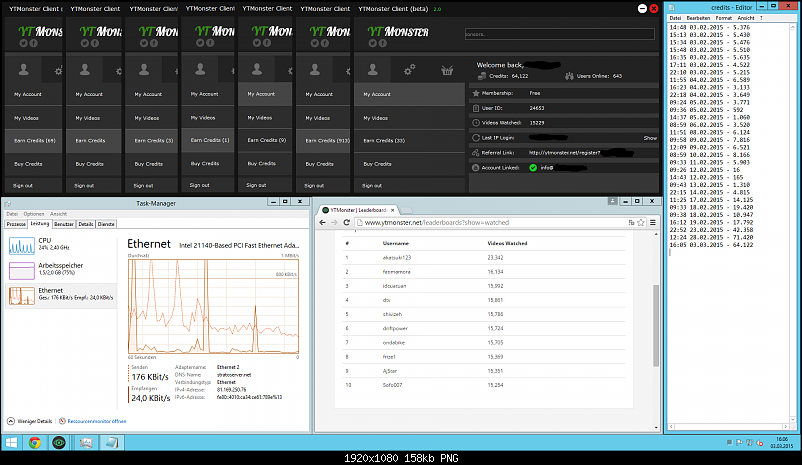Go back in the Chrome window
The image size is (802, 465).
pyautogui.click(x=322, y=223)
